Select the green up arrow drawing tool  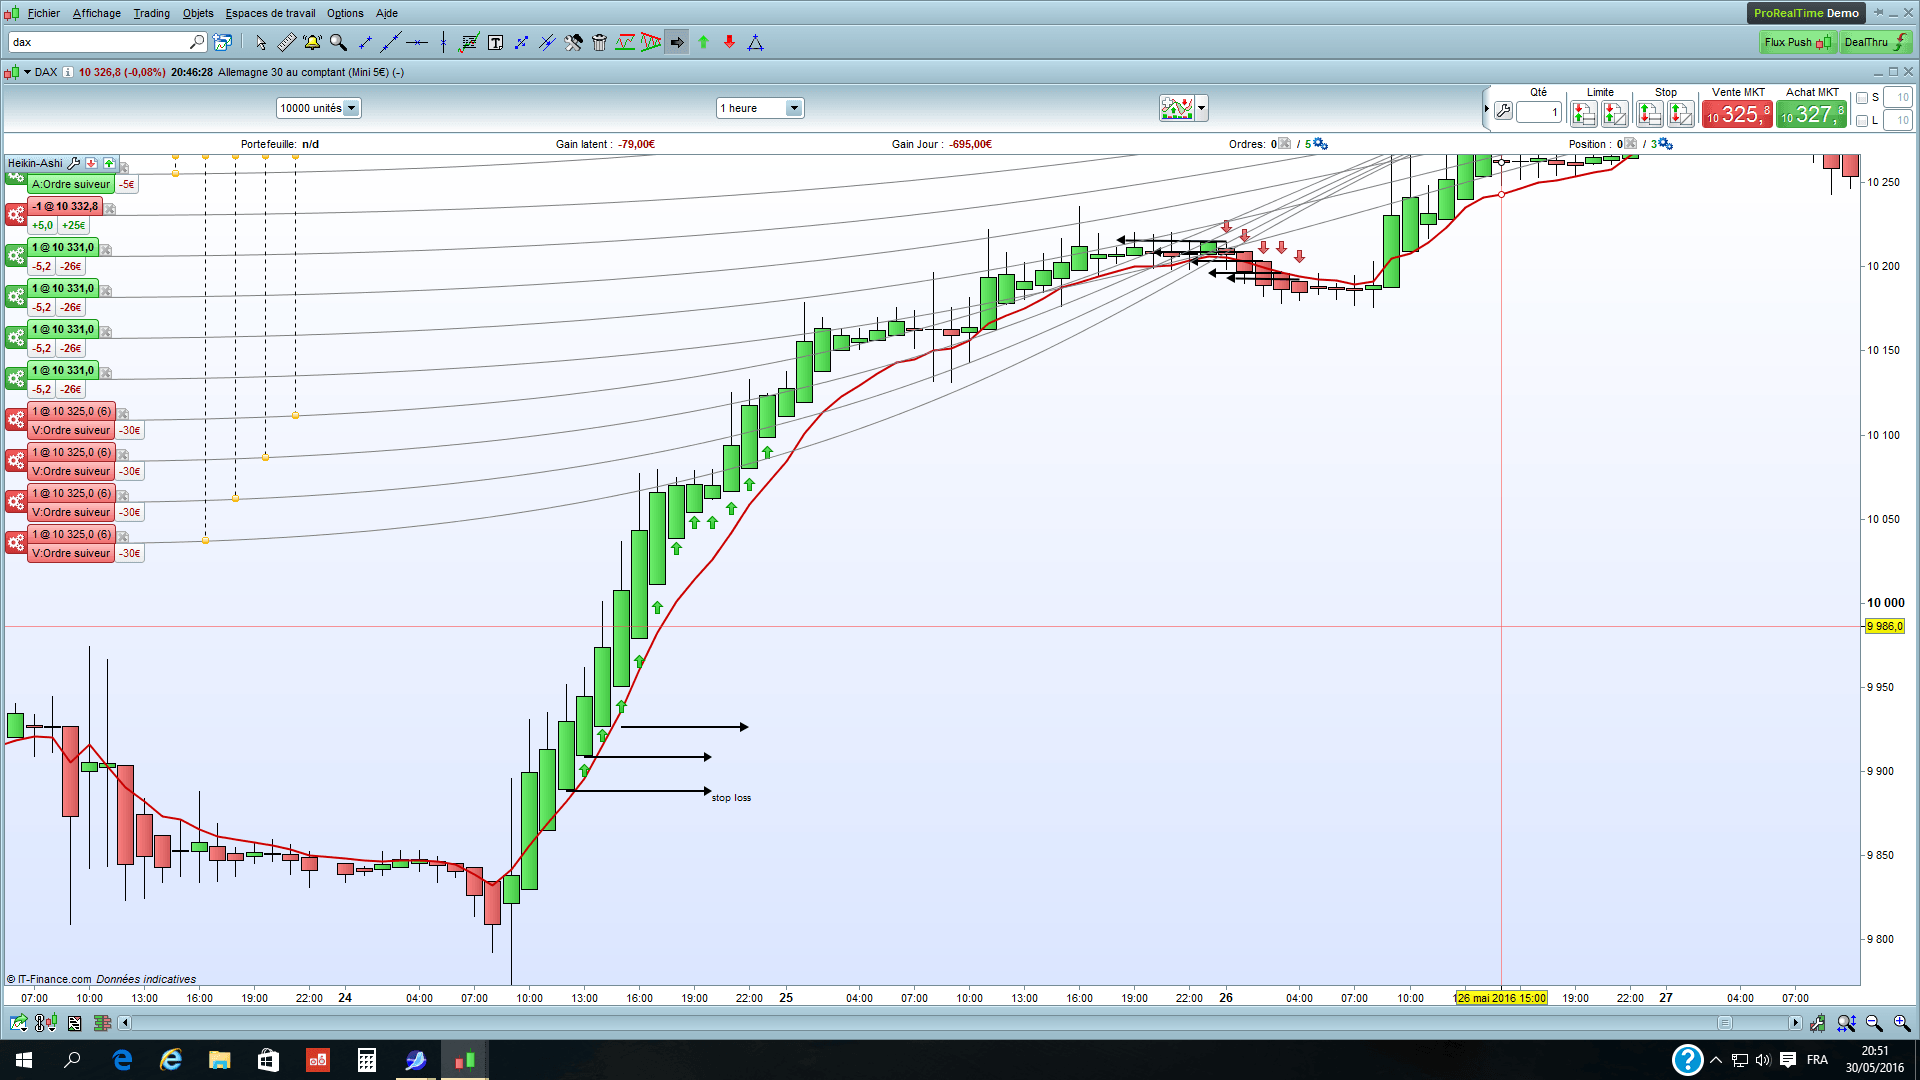point(703,42)
